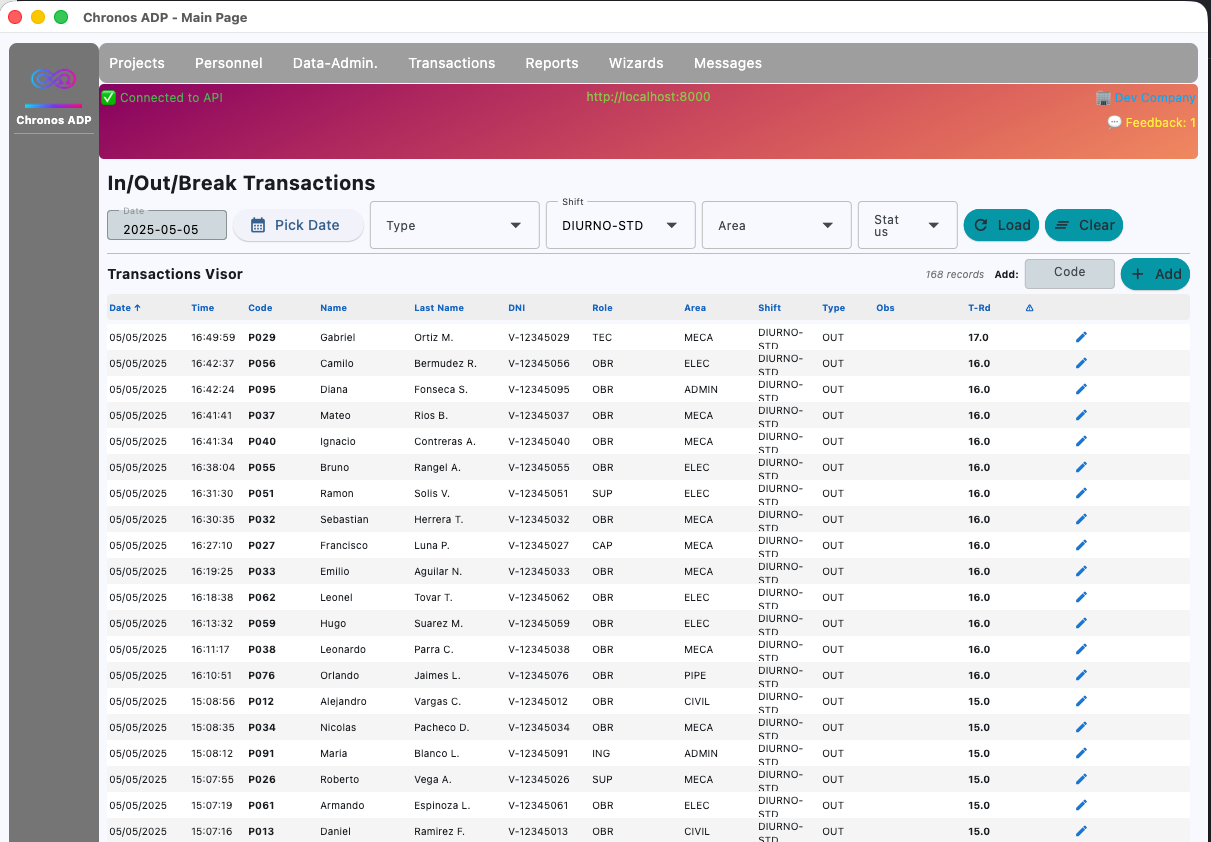Viewport: 1211px width, 842px height.
Task: Click edit pencil for Ramon Solis row
Action: click(1081, 494)
